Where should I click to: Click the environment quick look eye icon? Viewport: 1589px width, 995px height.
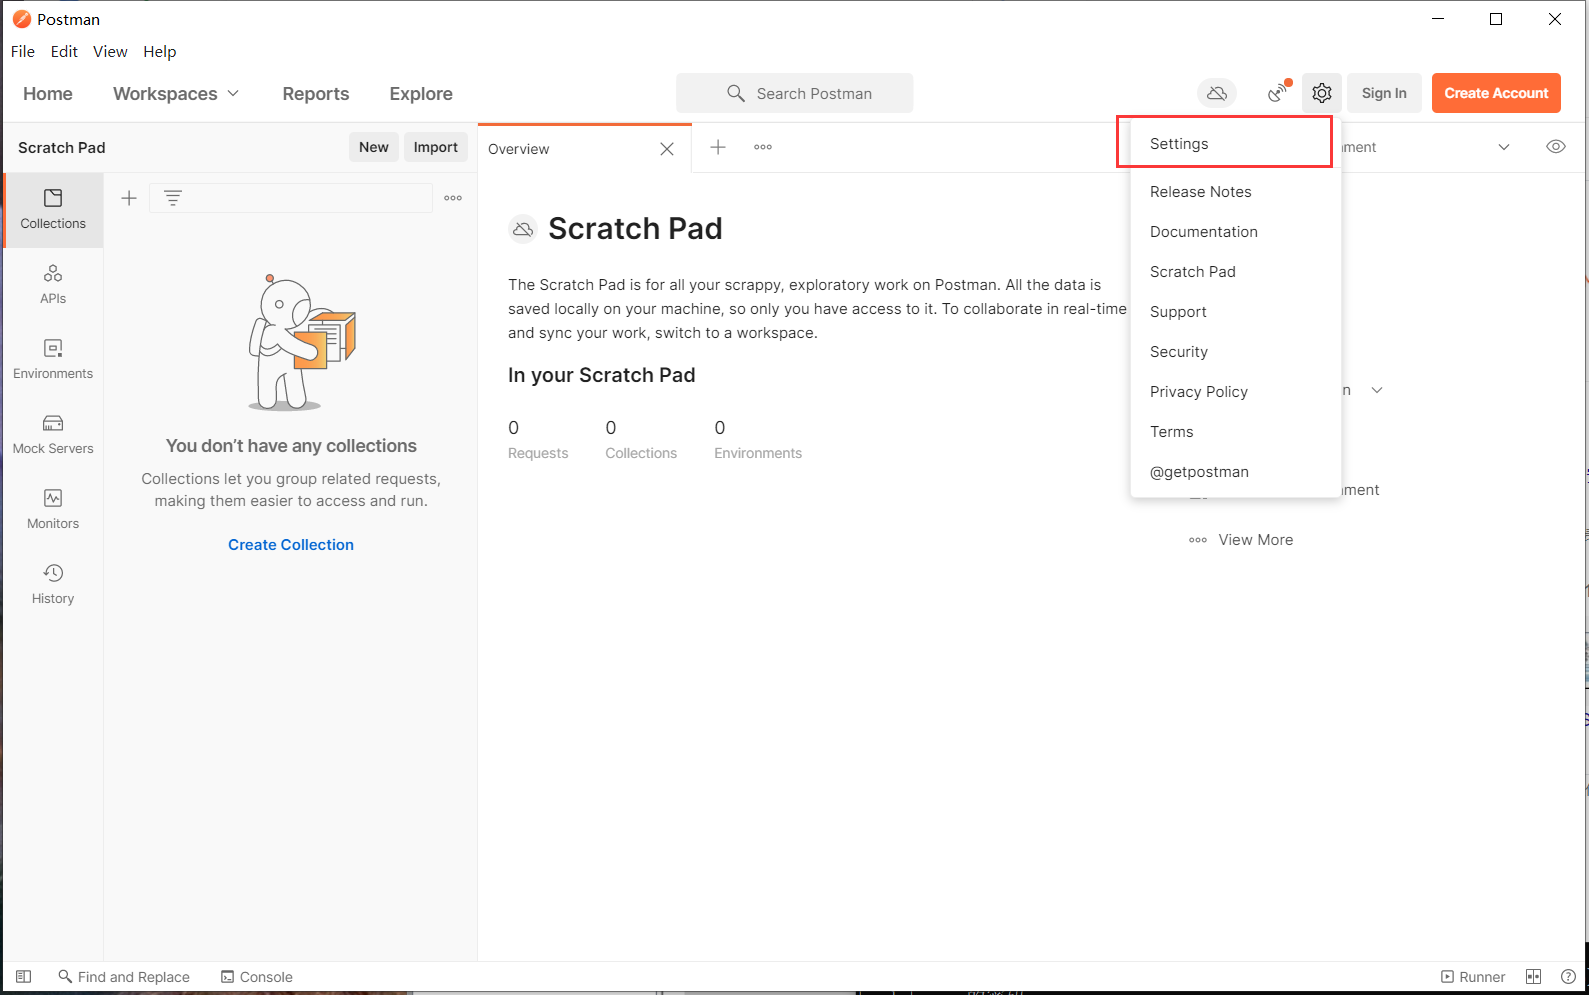click(x=1556, y=147)
